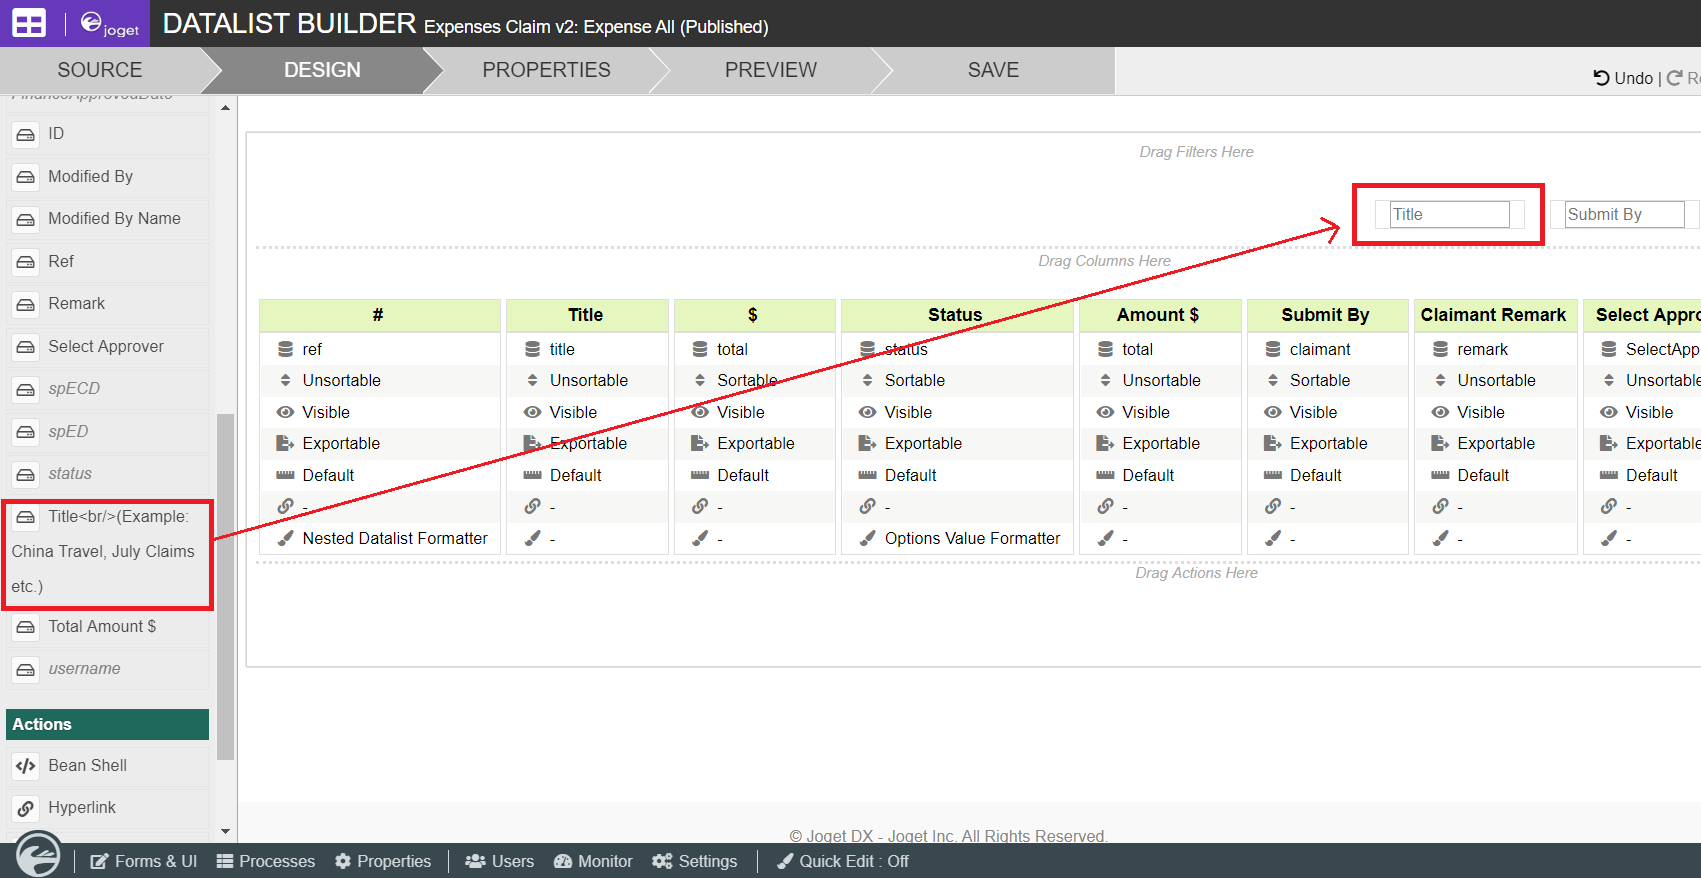Select the 'Title<br/>(Example: China Travel' palette field
1701x878 pixels.
(107, 552)
